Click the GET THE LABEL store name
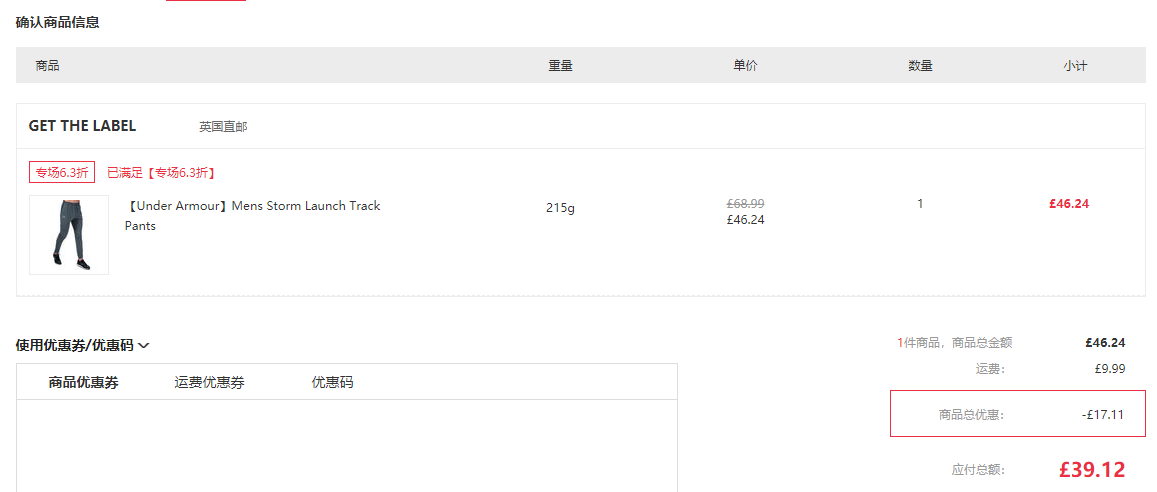The height and width of the screenshot is (492, 1157). tap(83, 126)
